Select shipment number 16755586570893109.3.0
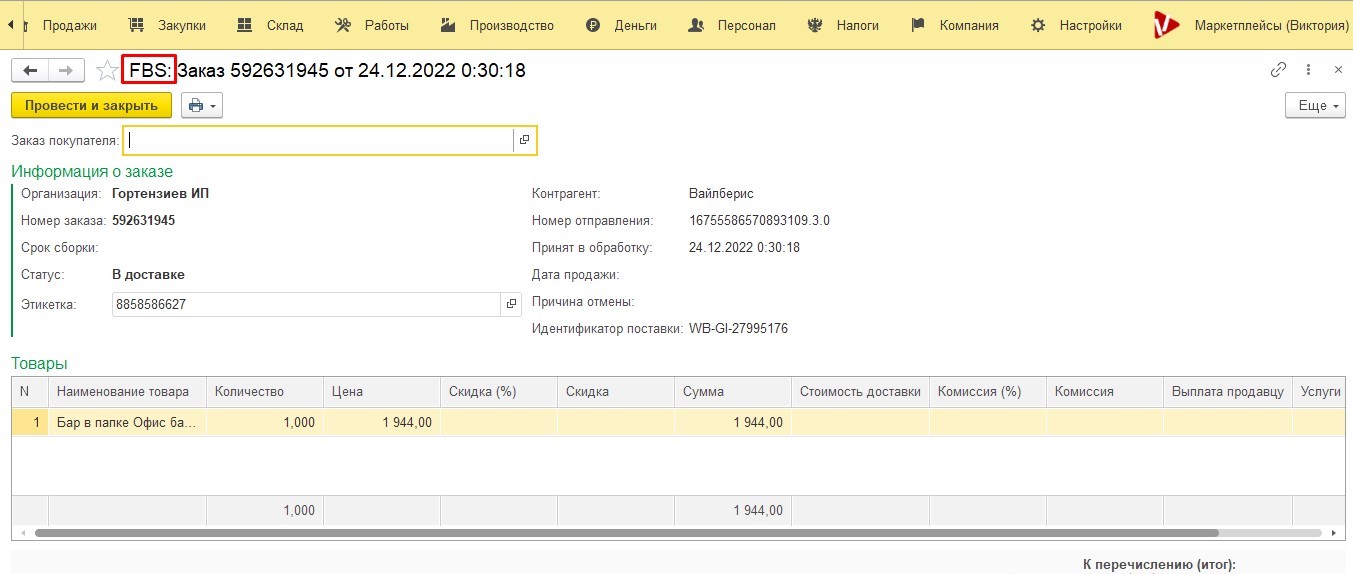 coord(760,221)
